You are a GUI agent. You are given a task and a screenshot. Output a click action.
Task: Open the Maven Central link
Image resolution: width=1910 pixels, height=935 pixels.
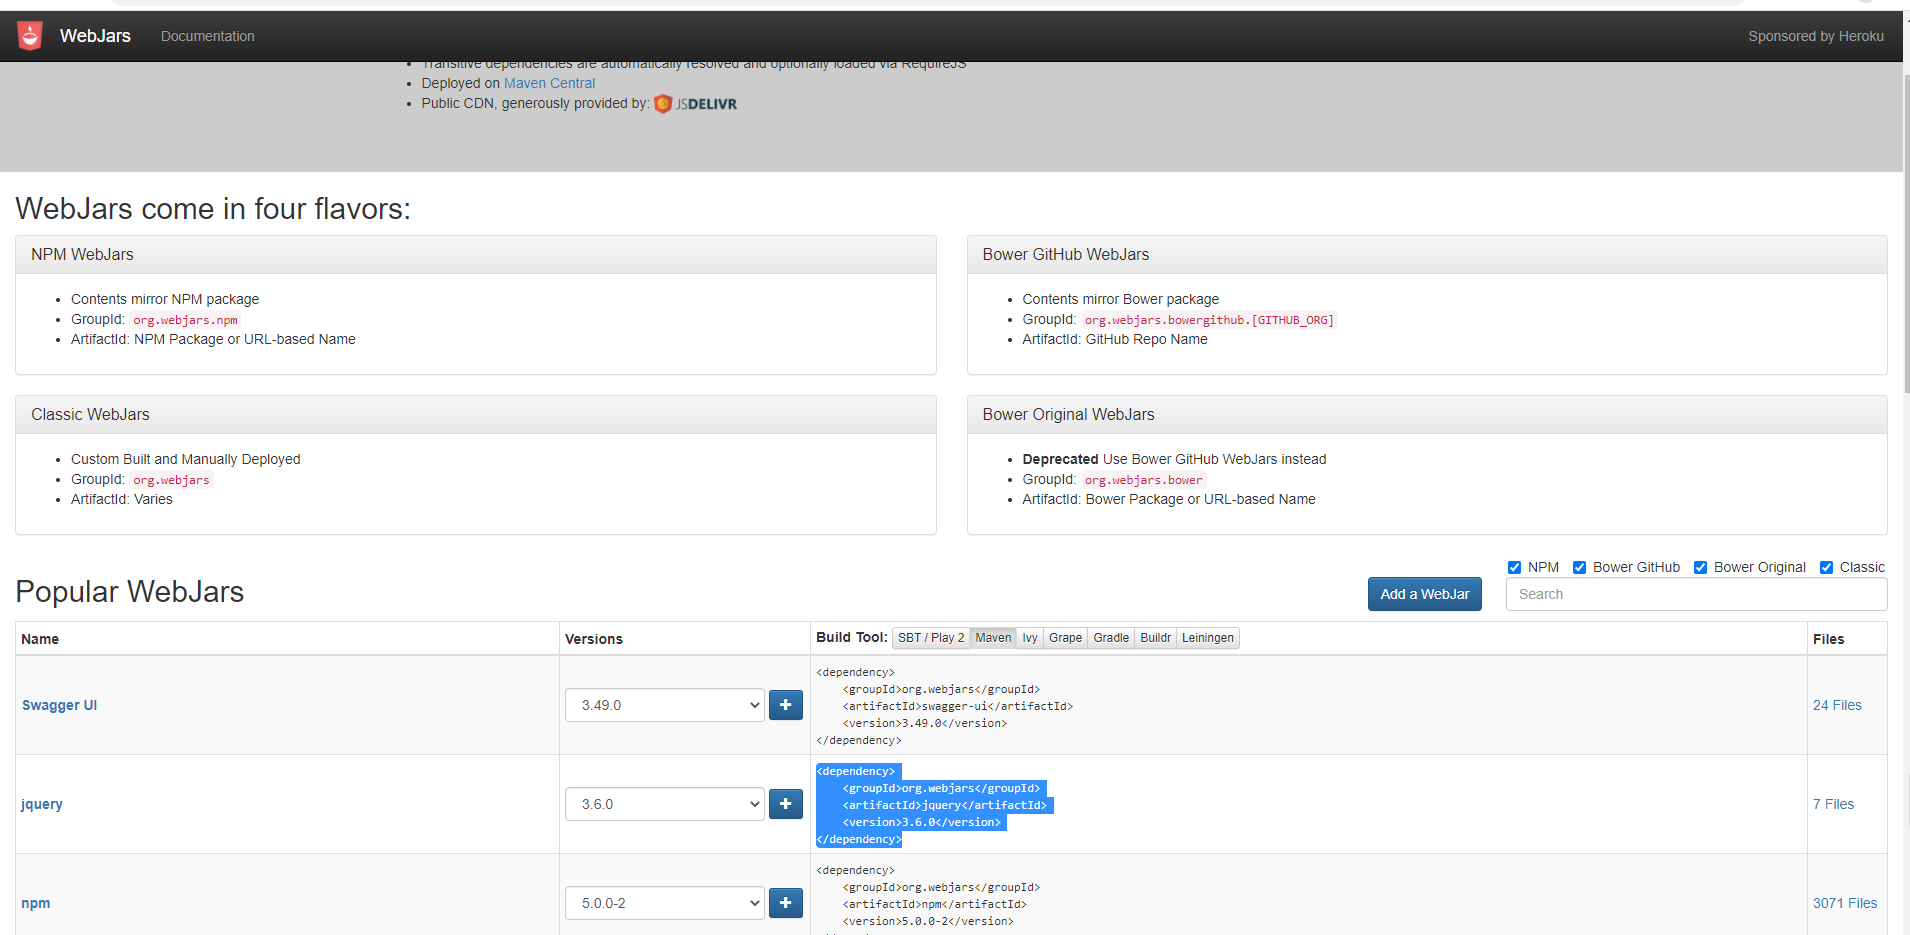[x=549, y=83]
